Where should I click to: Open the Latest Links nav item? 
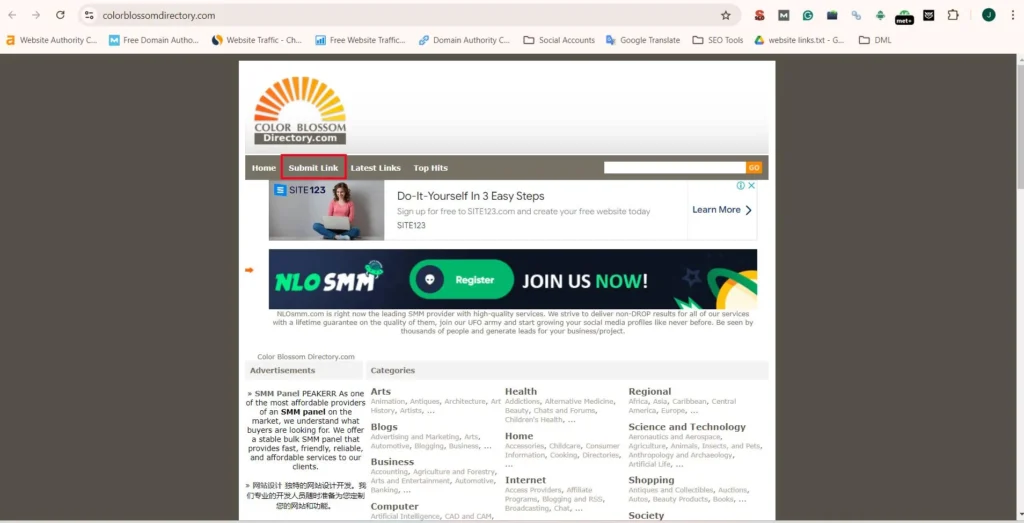tap(376, 168)
